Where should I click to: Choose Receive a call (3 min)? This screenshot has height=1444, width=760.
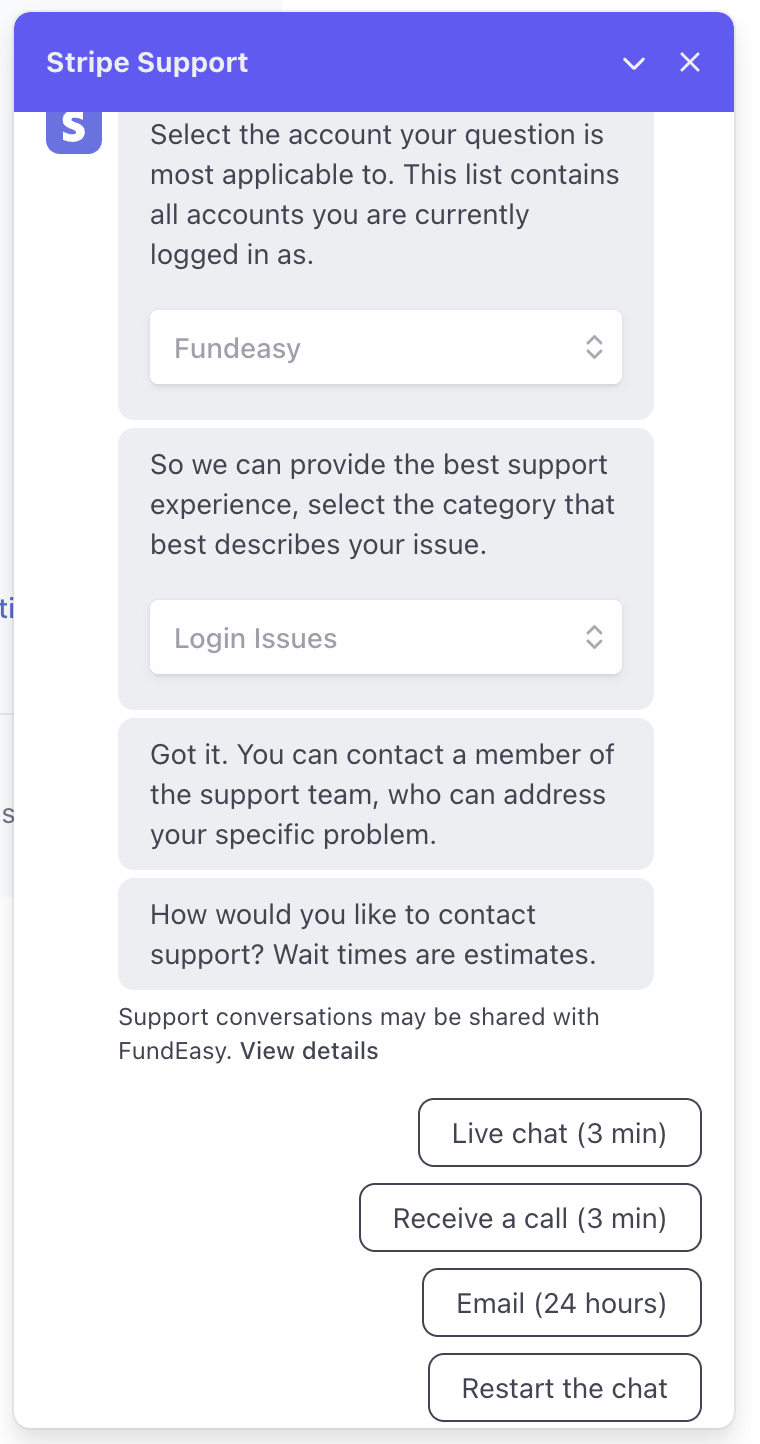tap(530, 1218)
